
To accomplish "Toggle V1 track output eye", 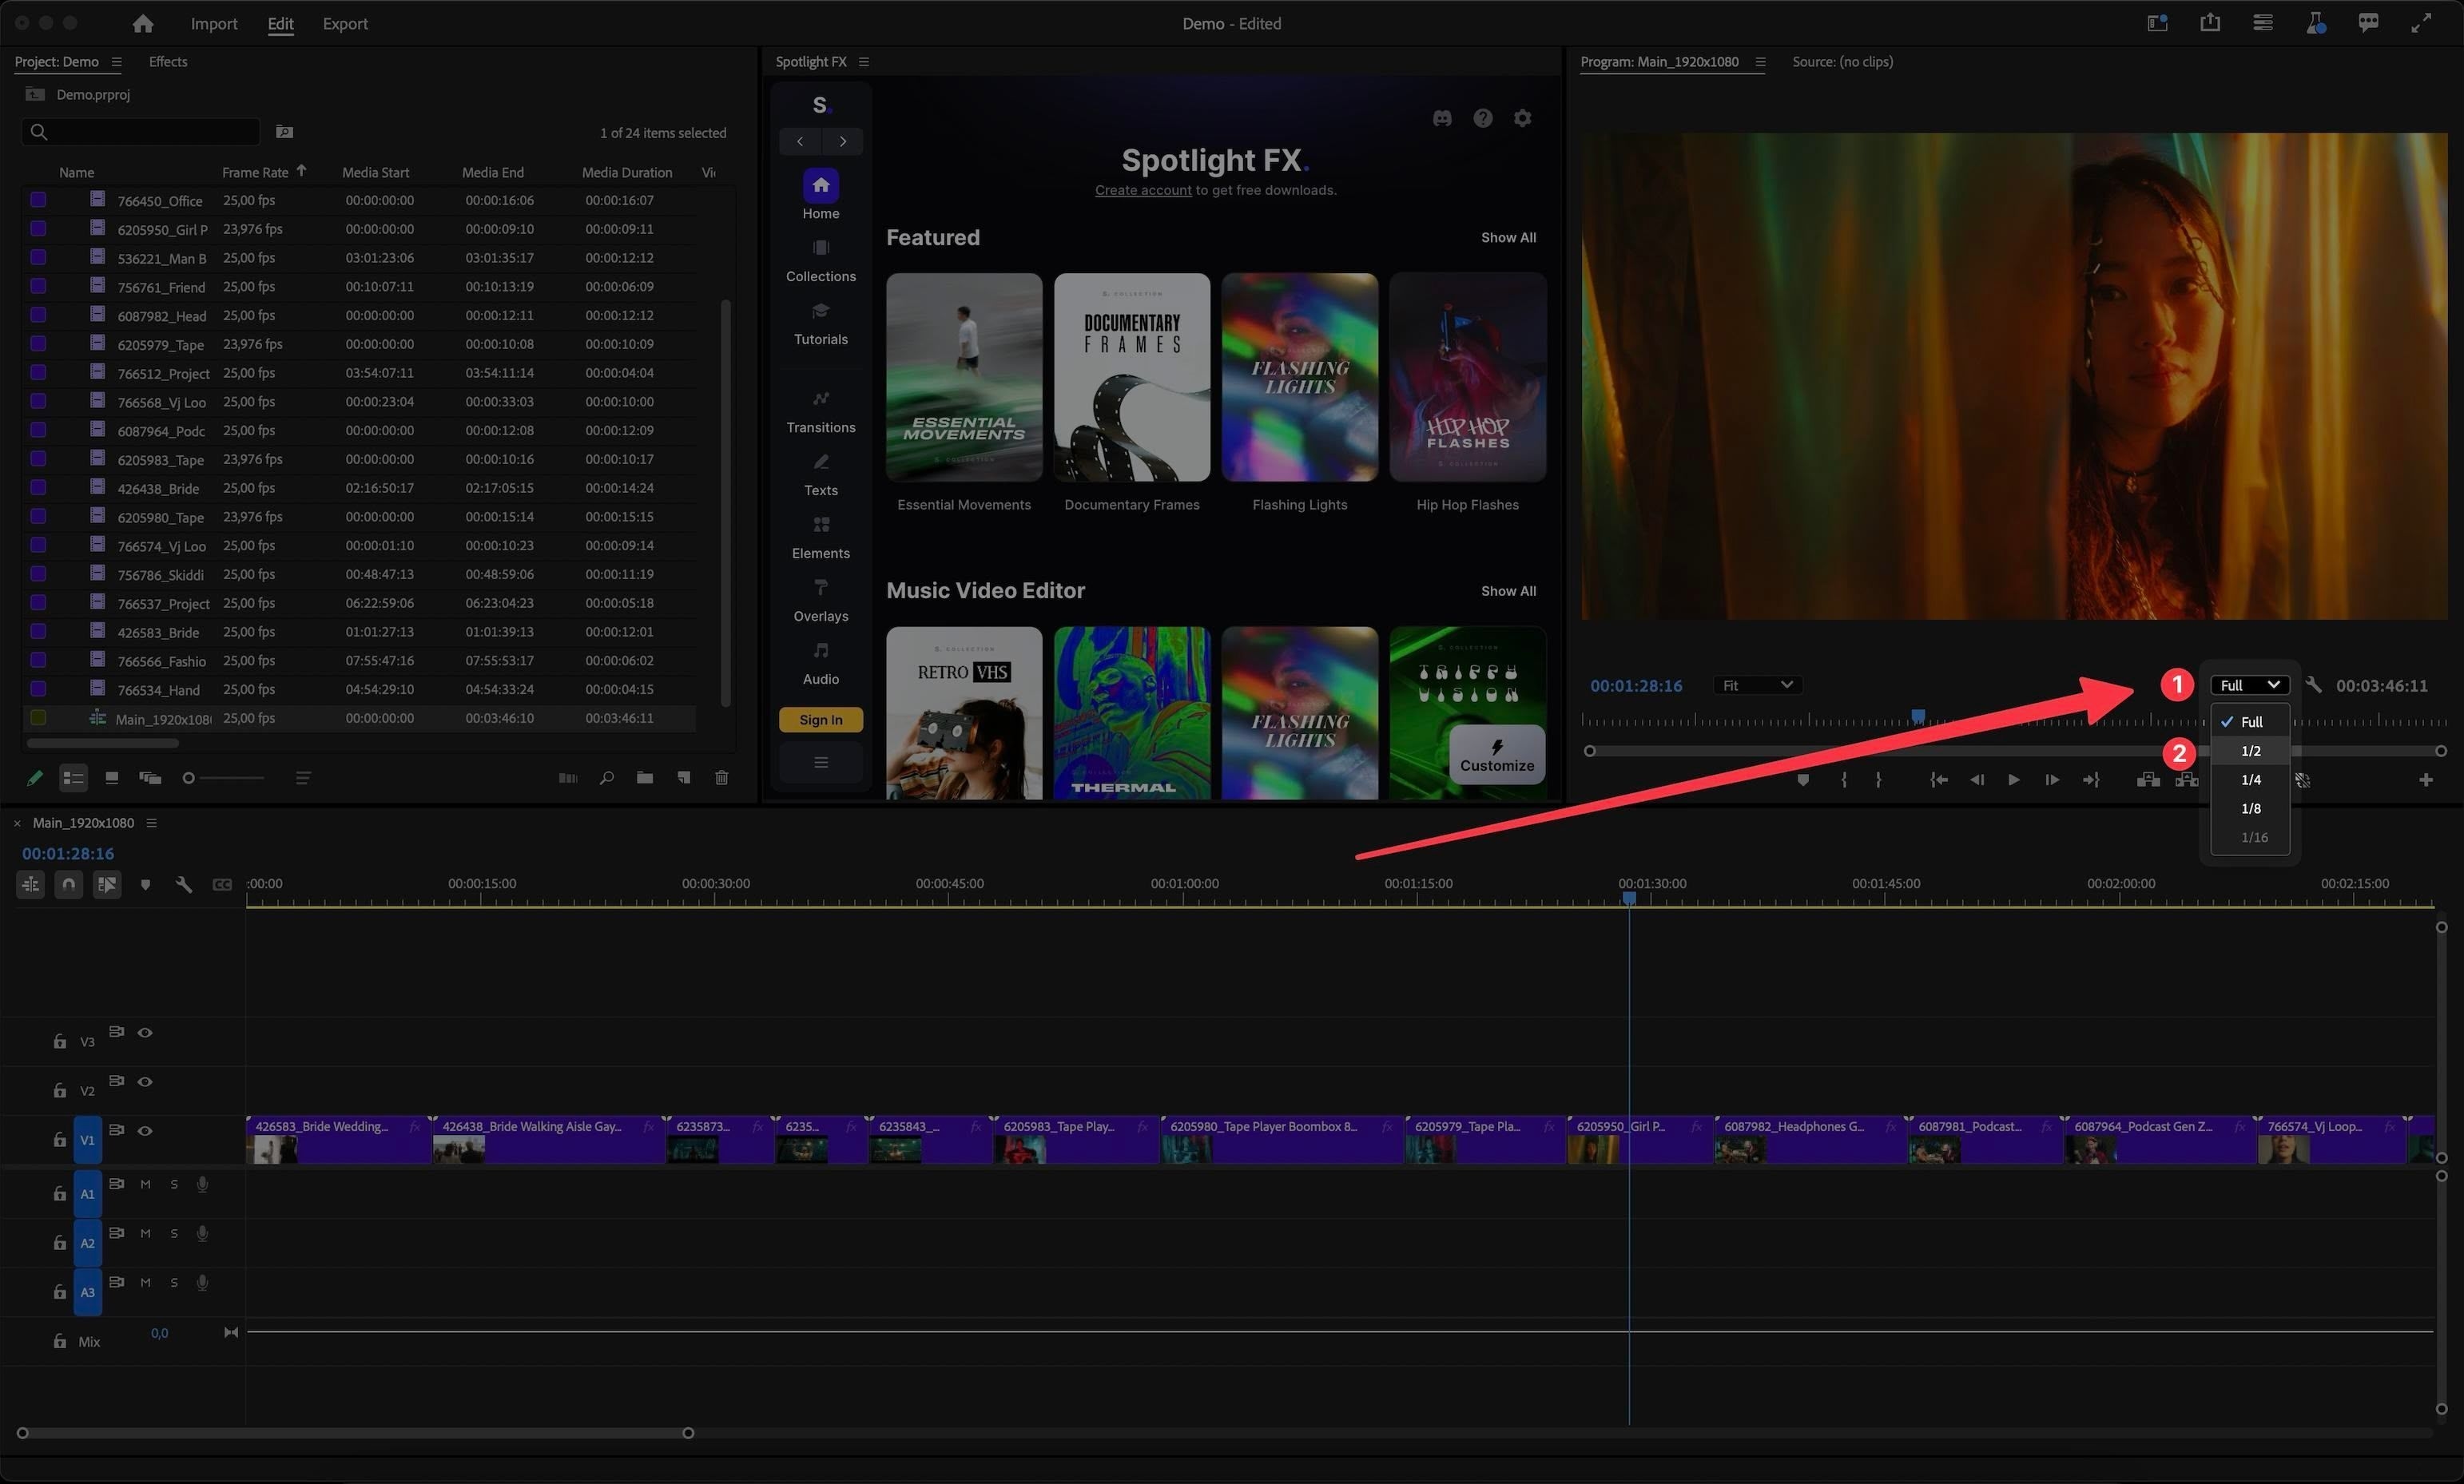I will pos(145,1130).
